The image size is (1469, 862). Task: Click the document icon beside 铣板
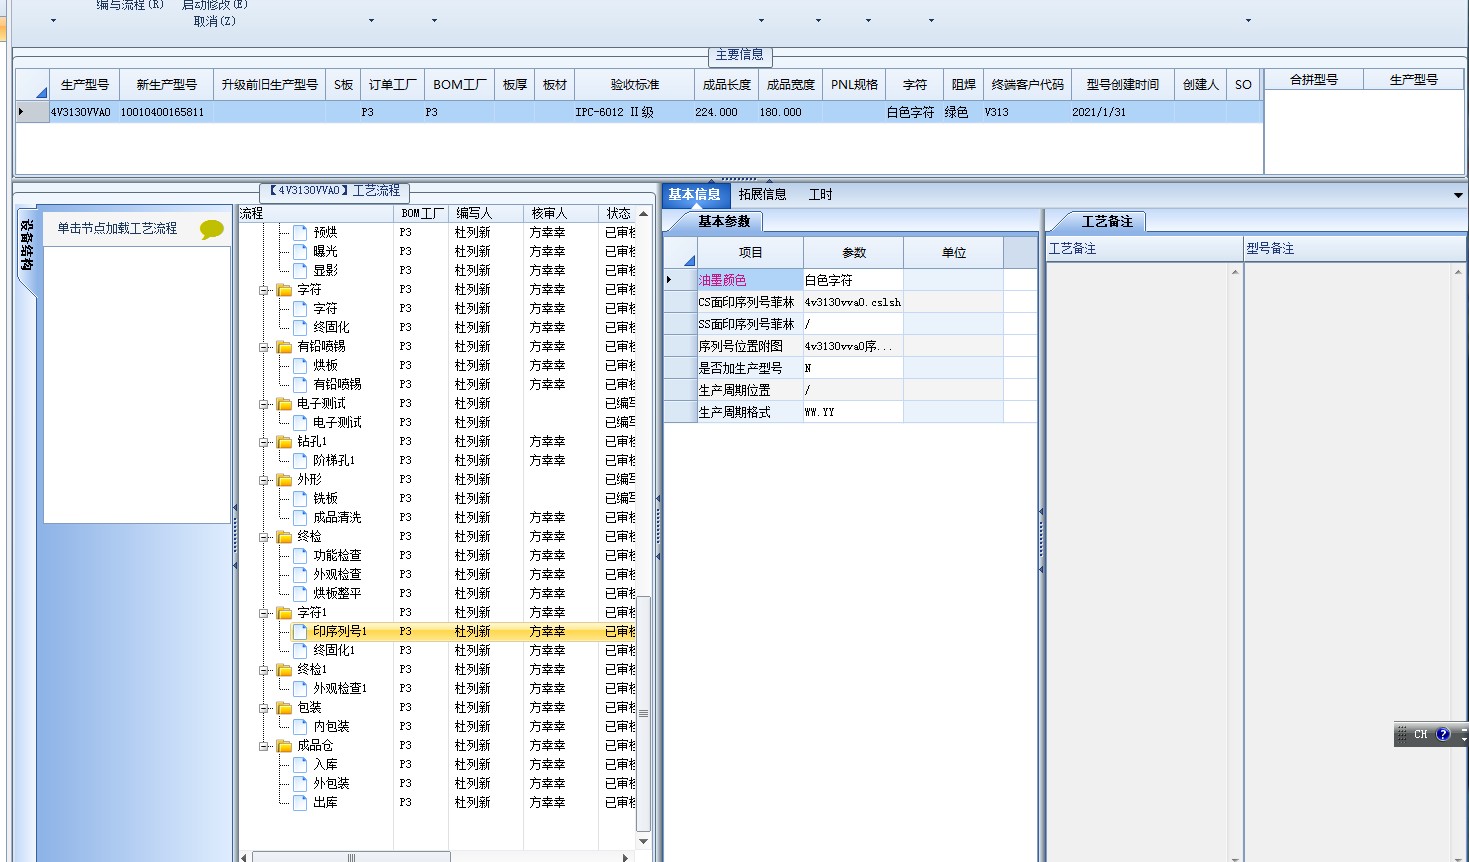pyautogui.click(x=300, y=498)
